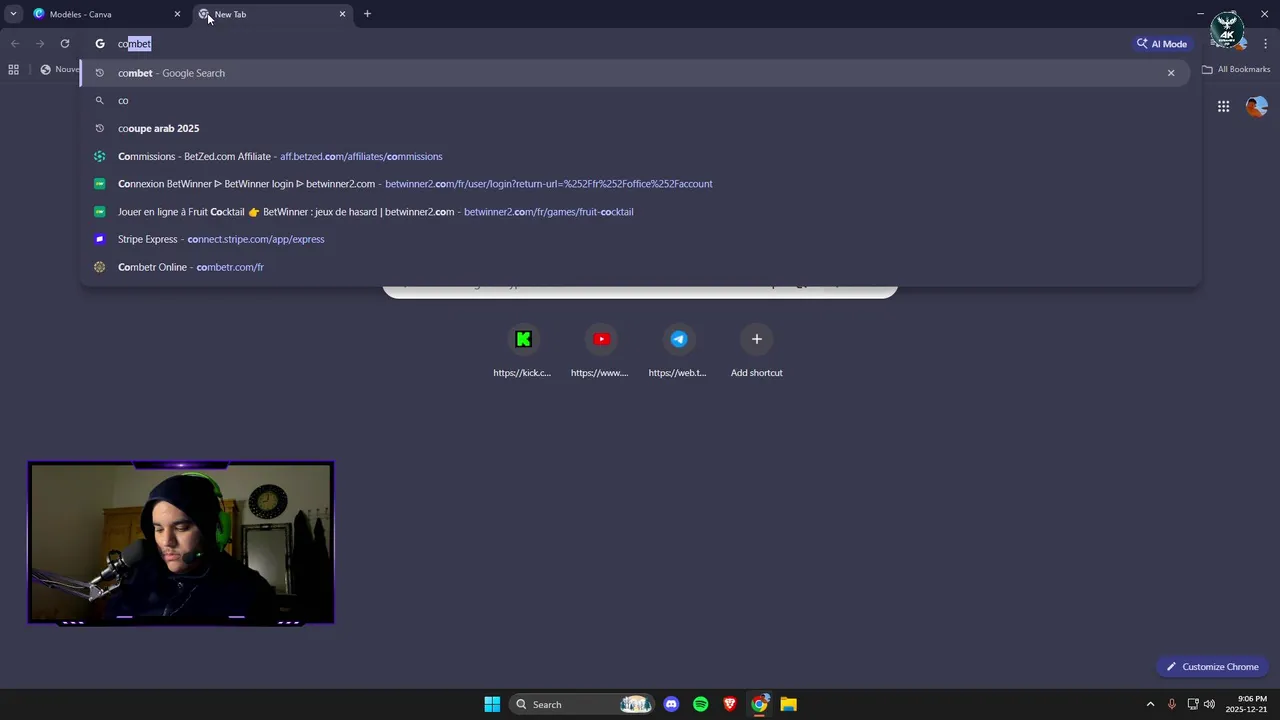The width and height of the screenshot is (1280, 720).
Task: Open Chrome three-dot menu
Action: coord(1266,44)
